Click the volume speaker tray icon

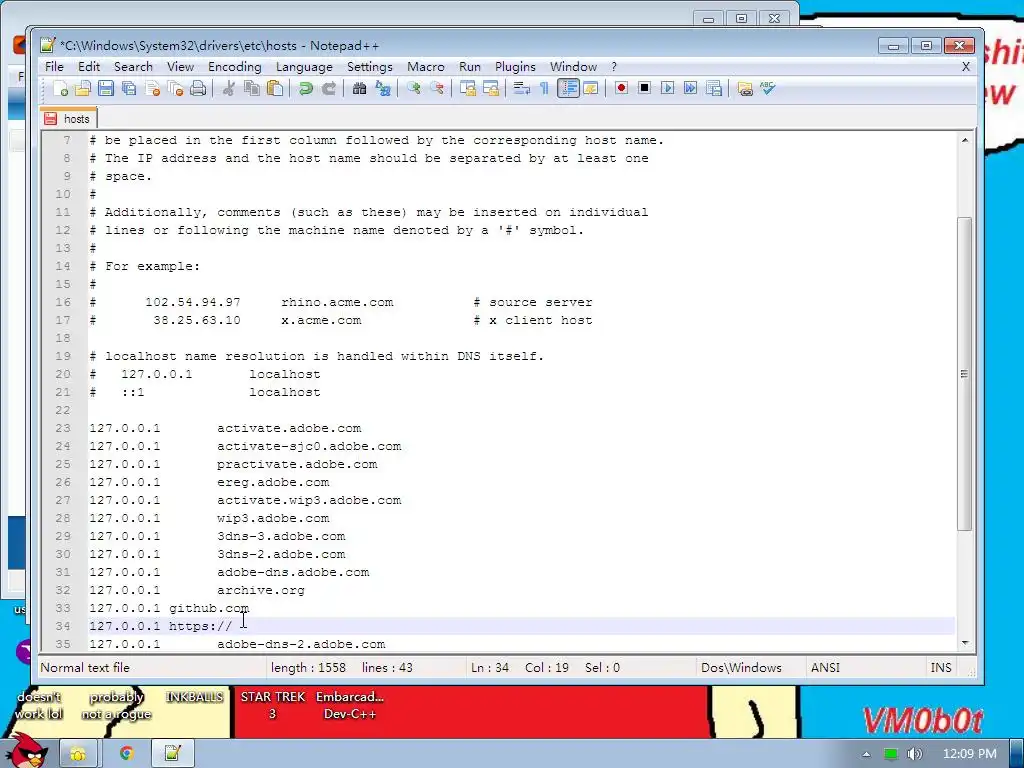tap(914, 754)
